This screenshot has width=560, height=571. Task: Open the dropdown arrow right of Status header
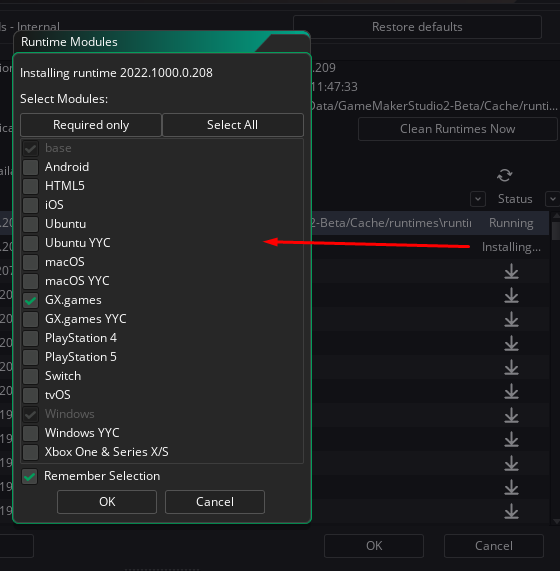pos(552,199)
